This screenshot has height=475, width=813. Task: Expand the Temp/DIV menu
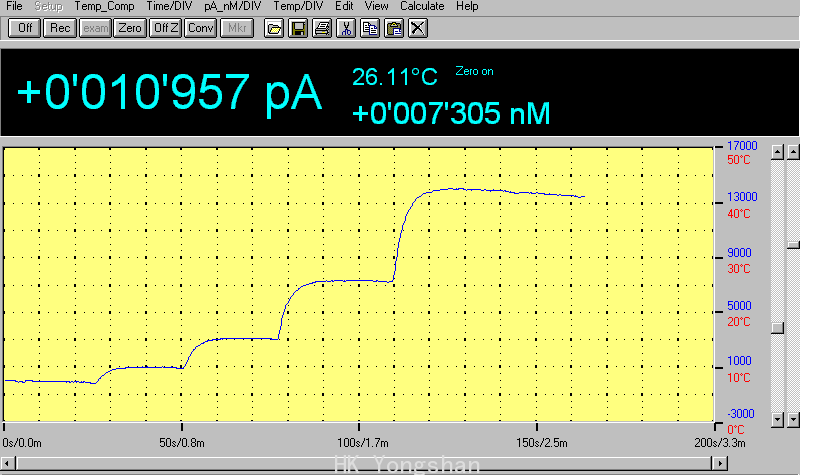tap(299, 6)
